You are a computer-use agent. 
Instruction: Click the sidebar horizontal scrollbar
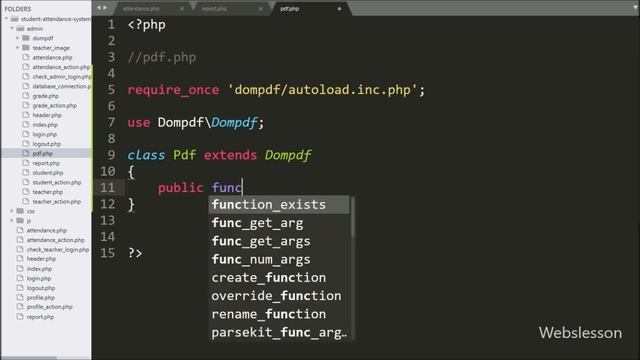[29, 358]
